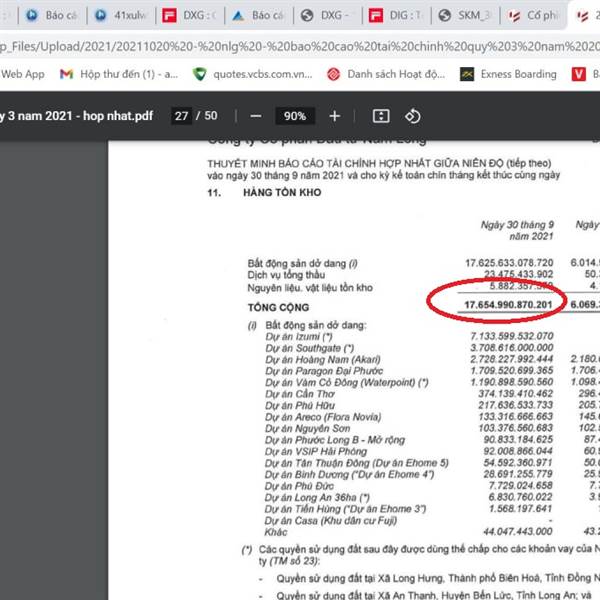Click 'Dự án Long An 36ha (*)' row

(x=317, y=497)
